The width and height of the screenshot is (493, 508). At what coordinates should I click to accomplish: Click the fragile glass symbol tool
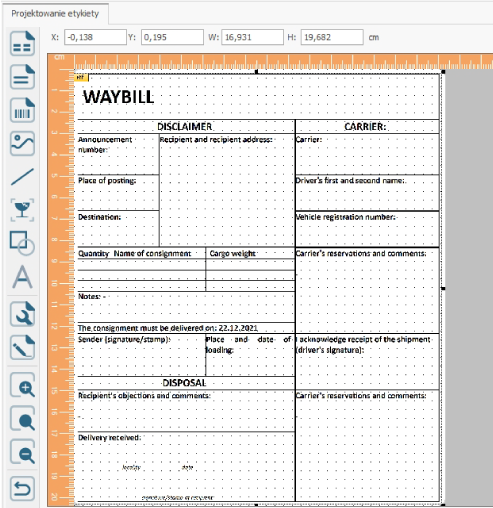(22, 210)
